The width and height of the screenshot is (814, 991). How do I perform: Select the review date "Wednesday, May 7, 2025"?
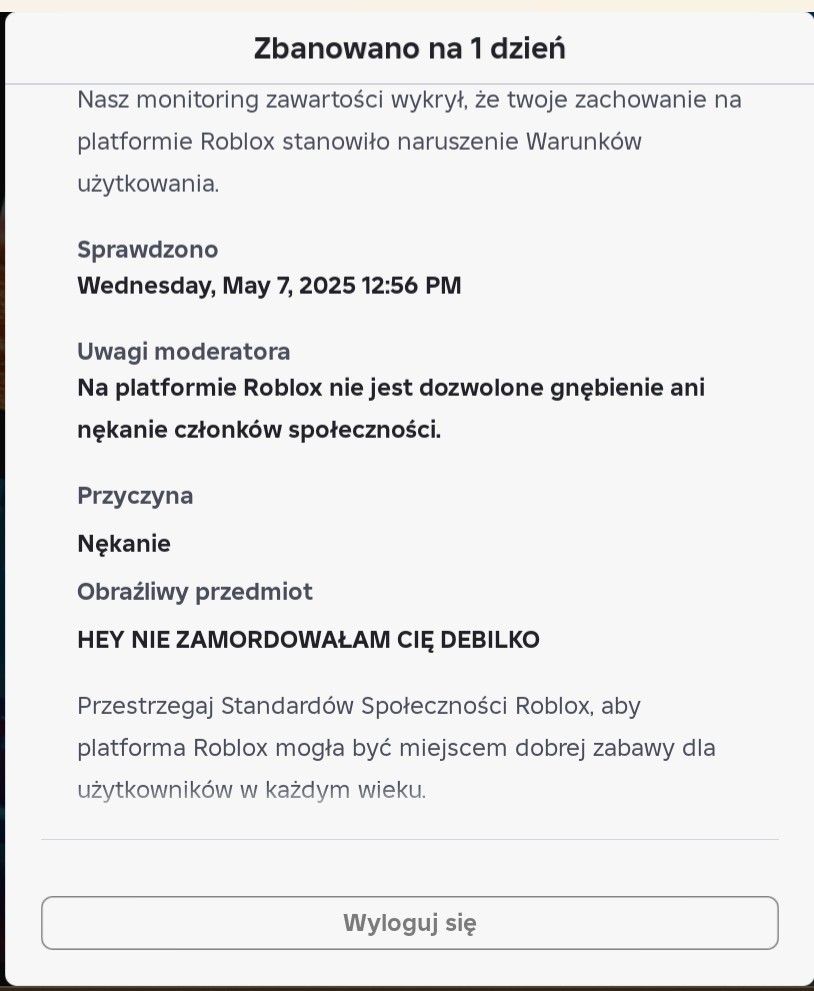tap(216, 286)
